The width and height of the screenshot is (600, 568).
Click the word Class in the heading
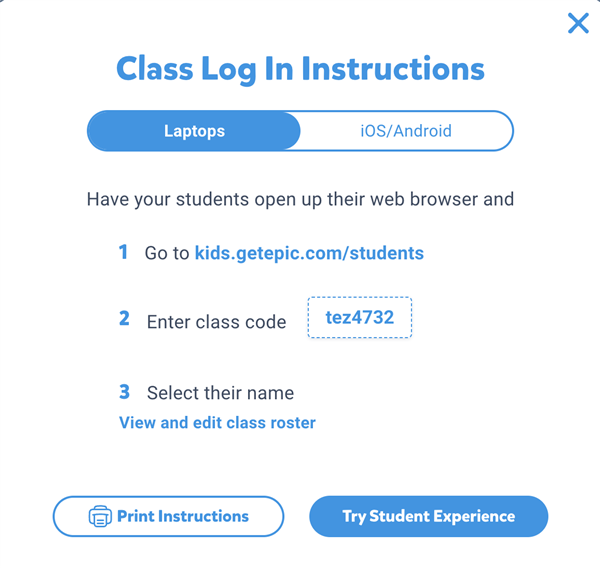[x=155, y=69]
